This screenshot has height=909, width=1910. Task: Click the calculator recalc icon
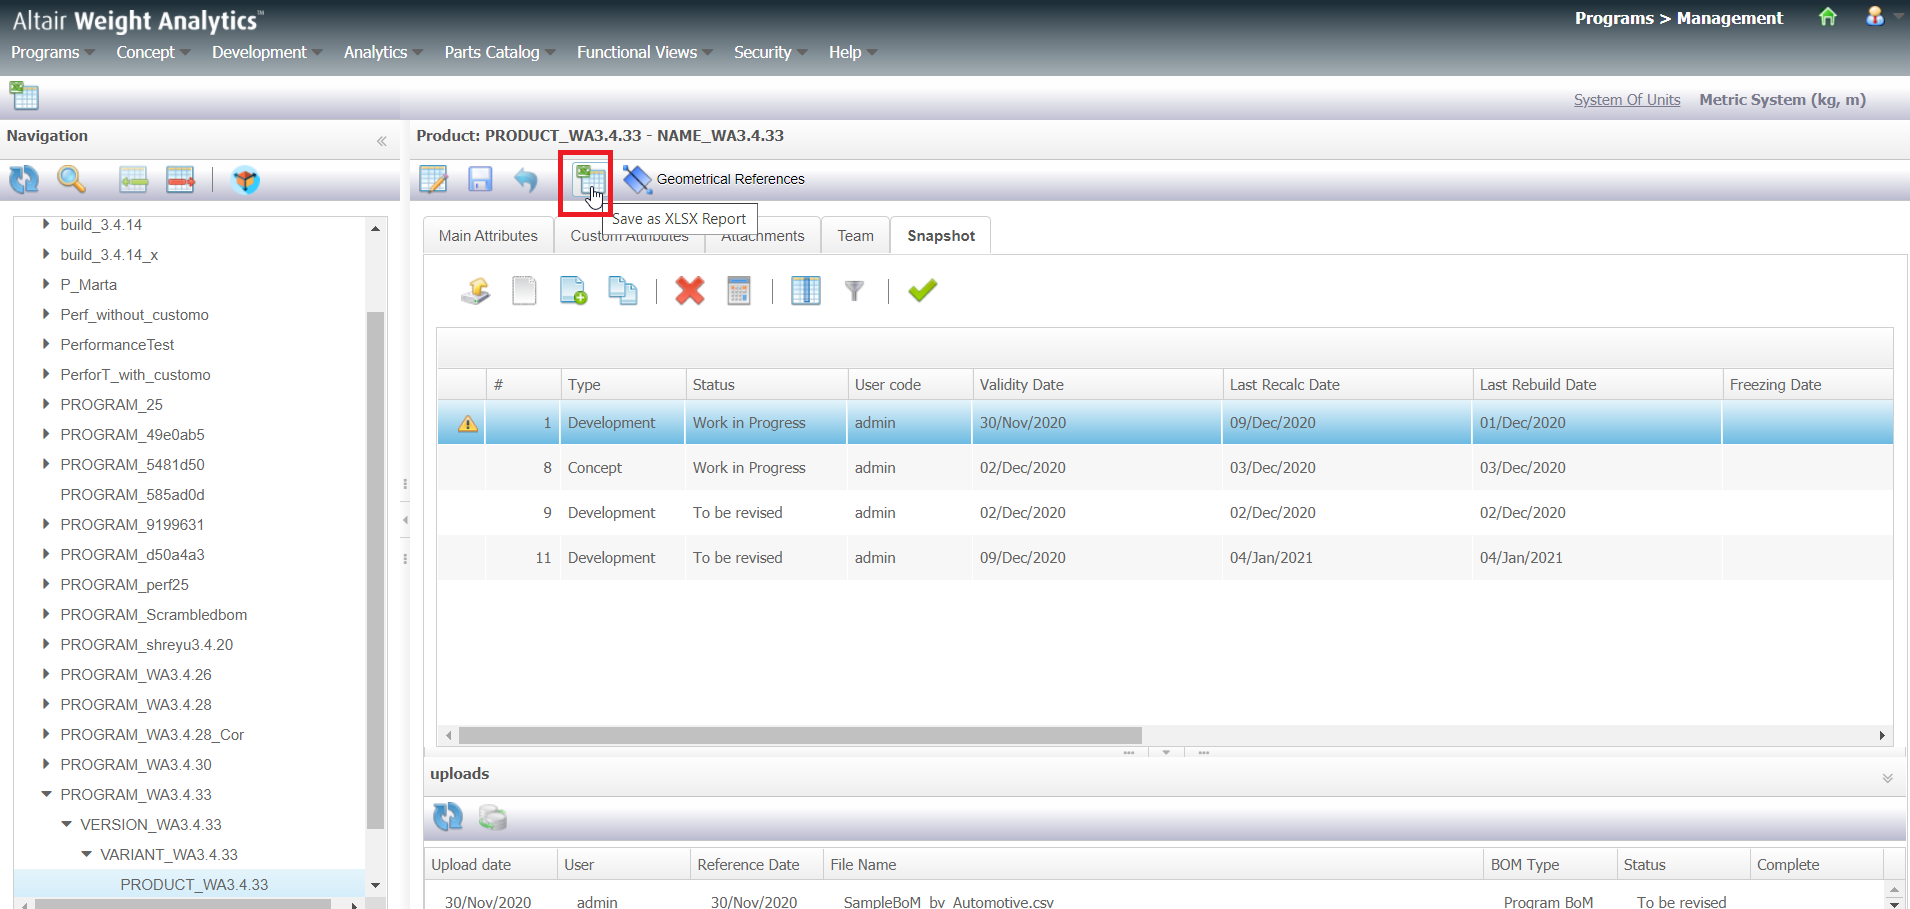[738, 291]
